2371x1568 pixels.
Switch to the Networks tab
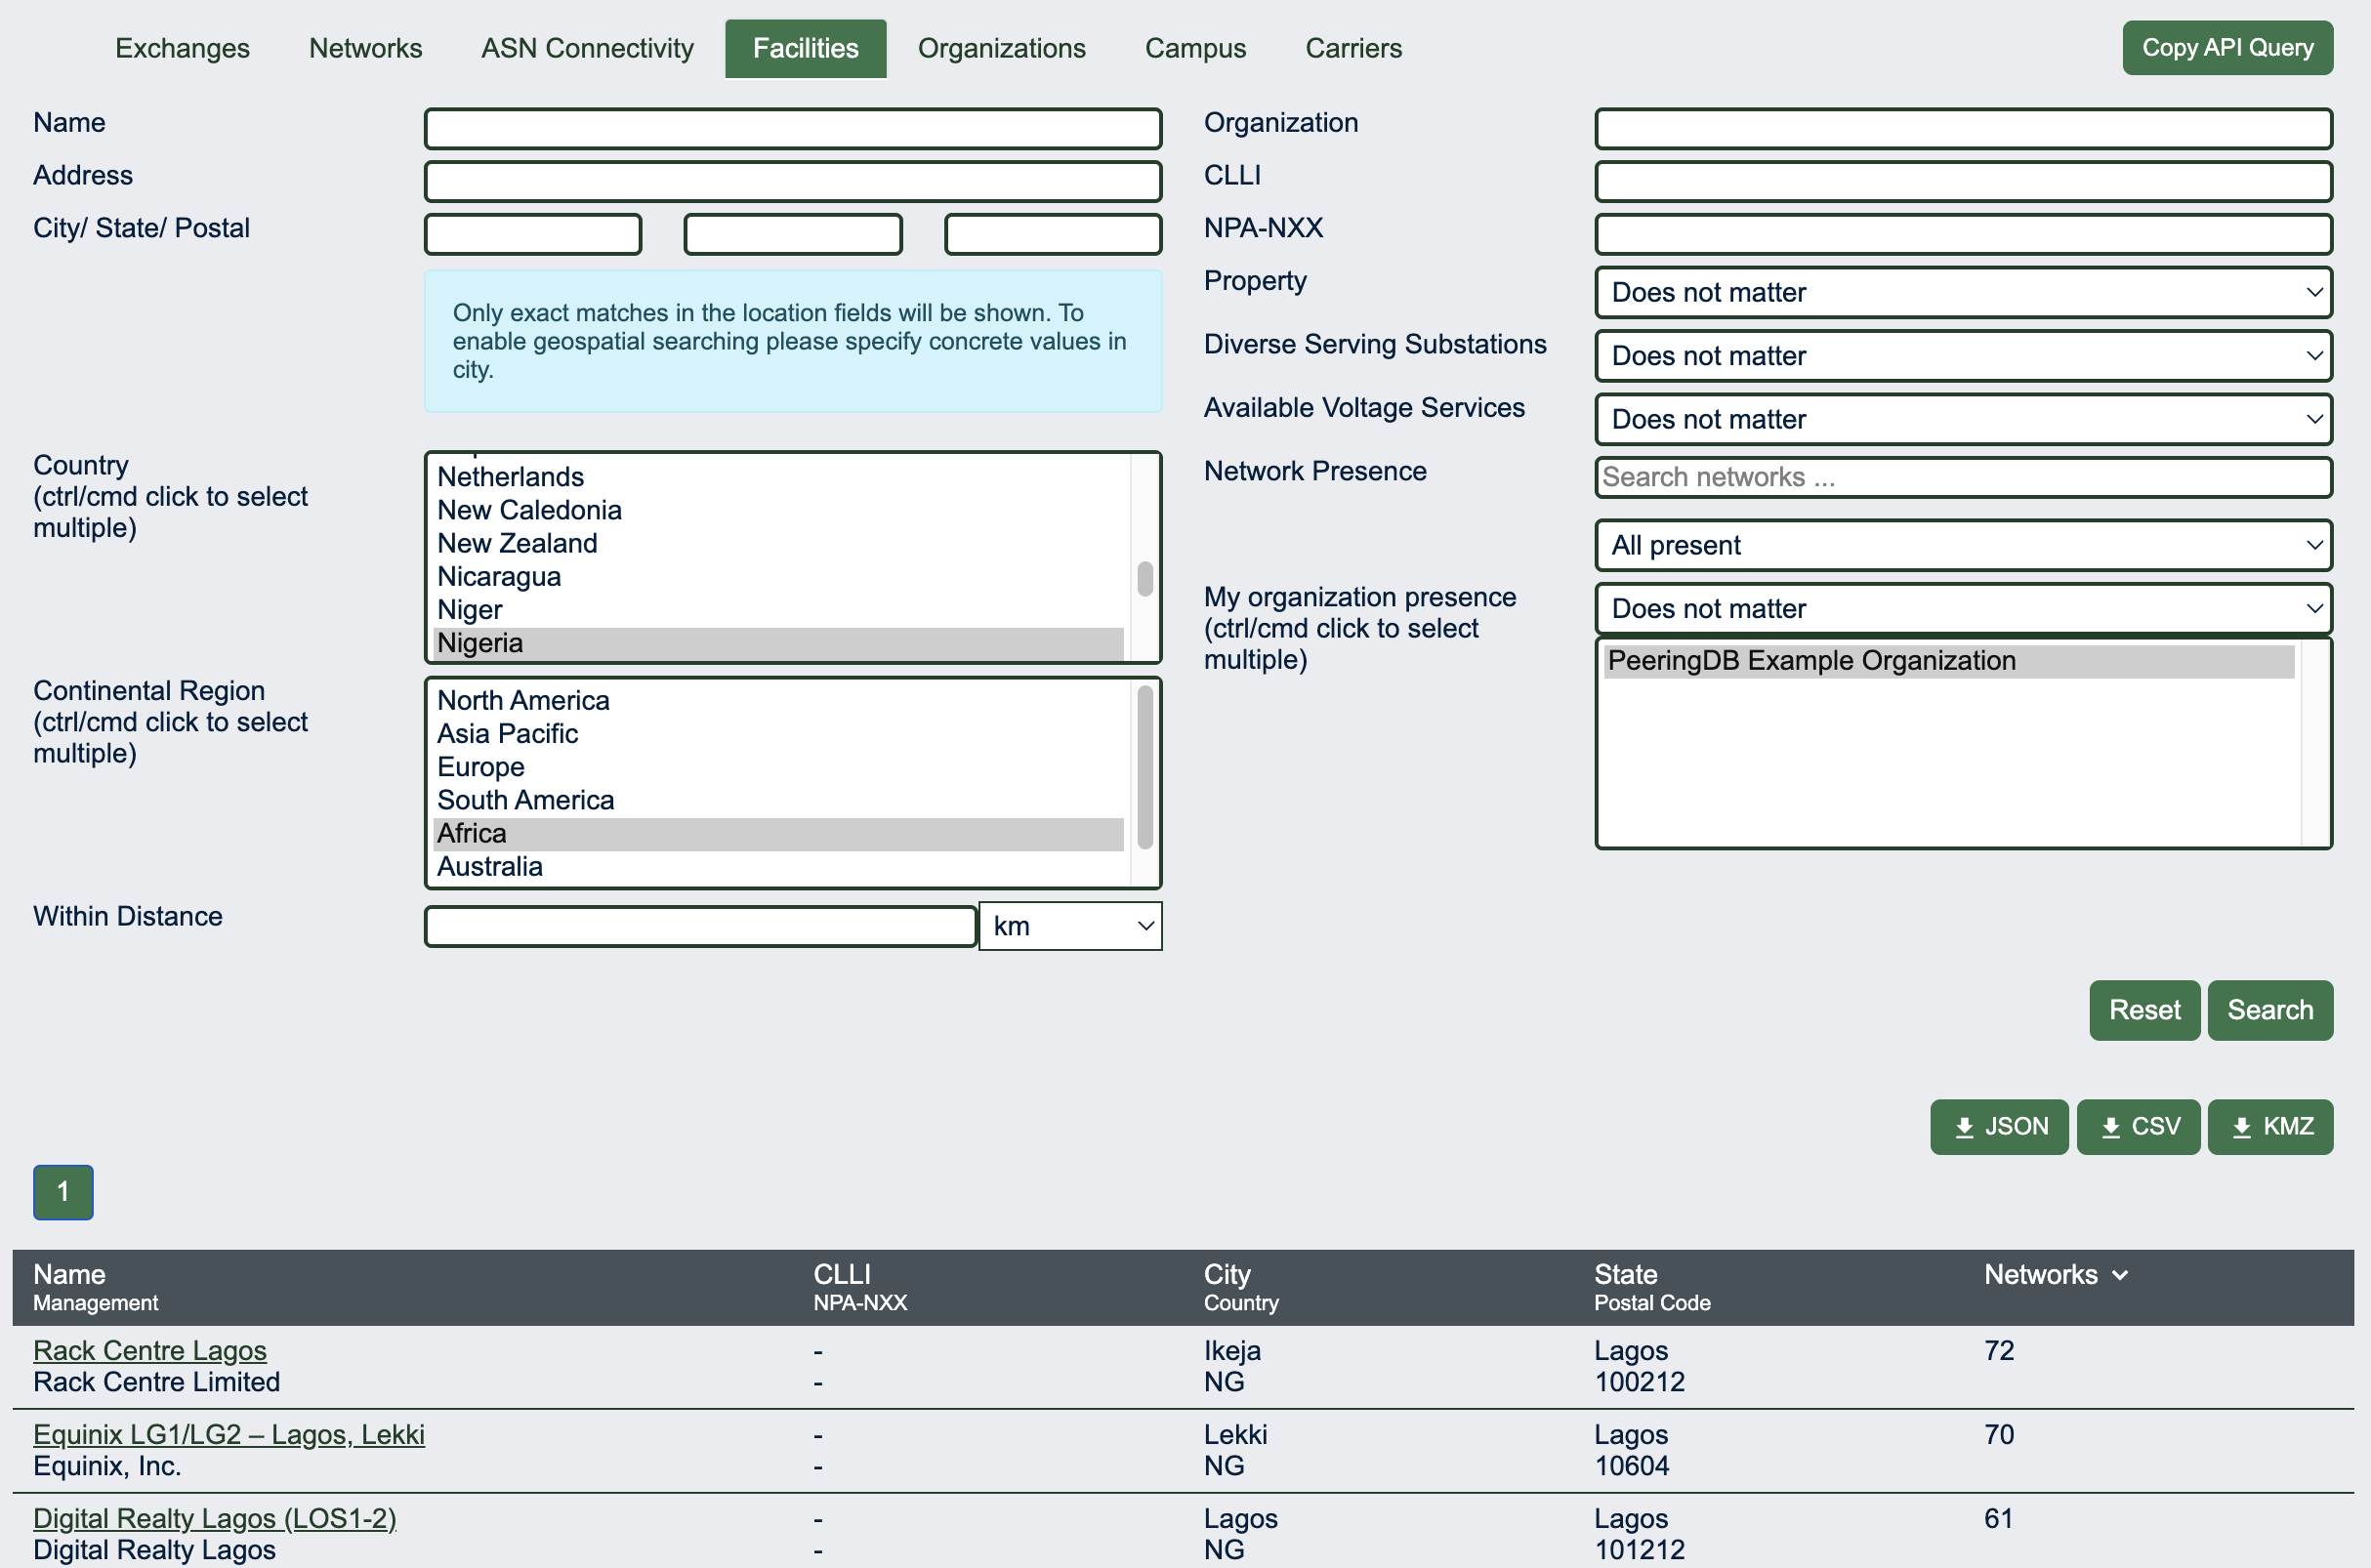click(365, 48)
